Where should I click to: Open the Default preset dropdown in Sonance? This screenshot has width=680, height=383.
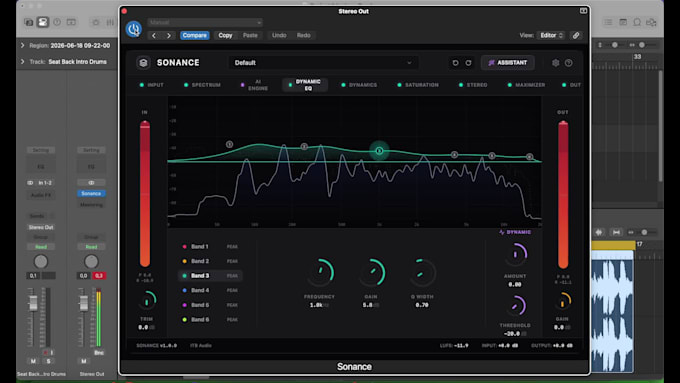324,63
